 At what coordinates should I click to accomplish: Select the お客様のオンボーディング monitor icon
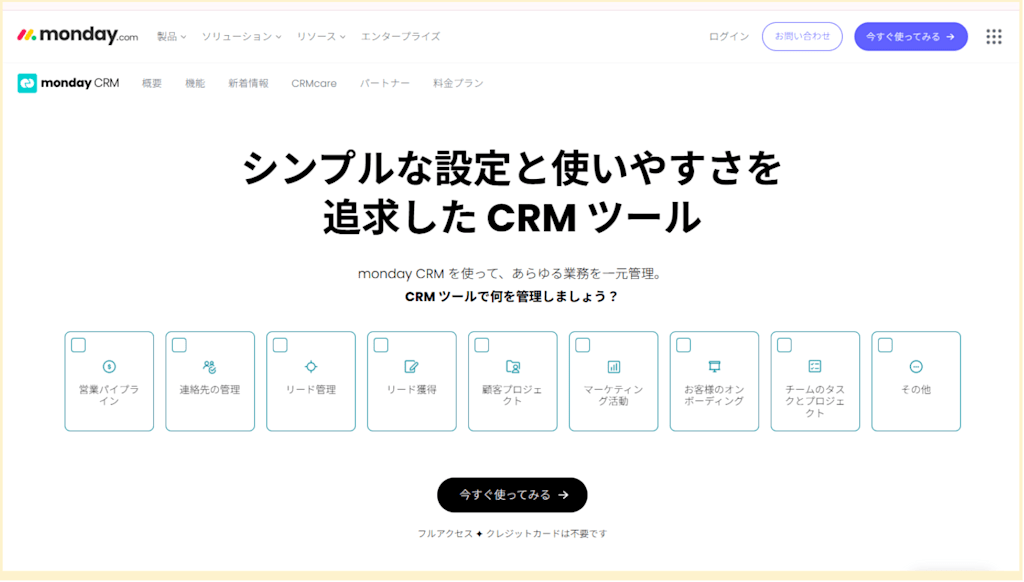(x=714, y=365)
